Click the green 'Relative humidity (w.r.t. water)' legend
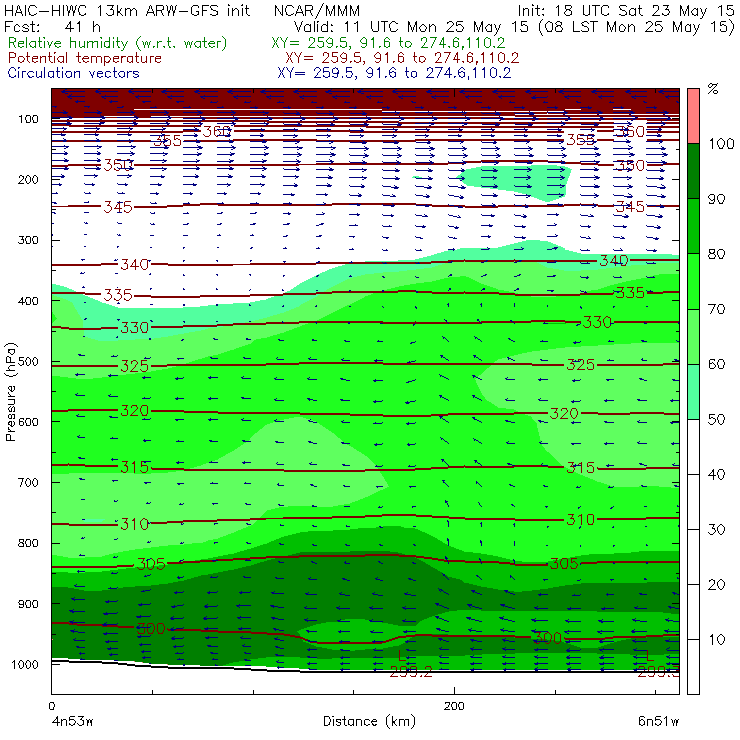Image resolution: width=740 pixels, height=740 pixels. (118, 43)
